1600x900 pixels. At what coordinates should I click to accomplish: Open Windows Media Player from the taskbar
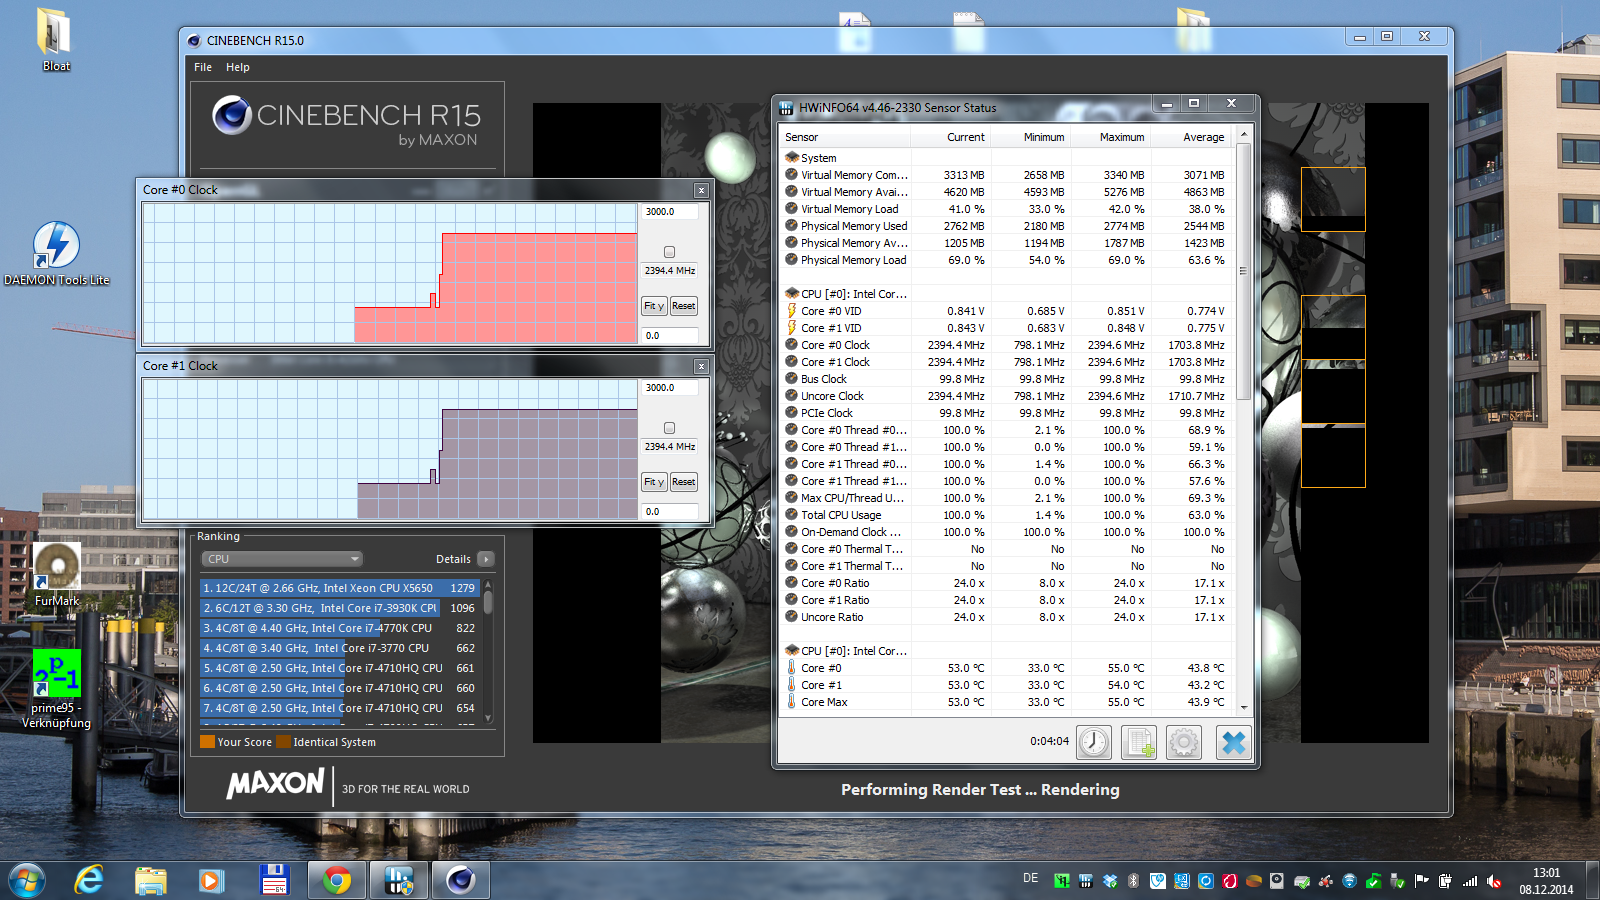[211, 880]
